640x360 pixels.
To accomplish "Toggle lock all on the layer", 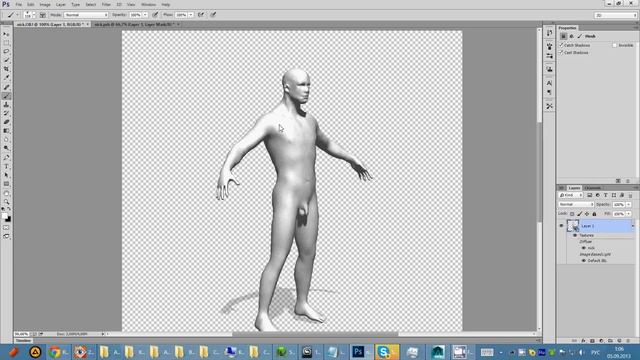I will click(x=594, y=214).
